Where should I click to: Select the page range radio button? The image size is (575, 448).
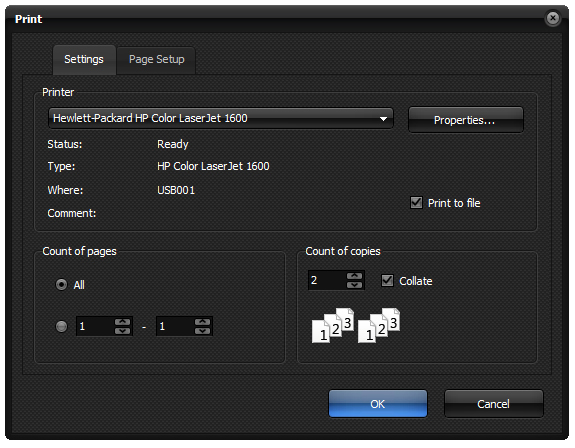(61, 326)
